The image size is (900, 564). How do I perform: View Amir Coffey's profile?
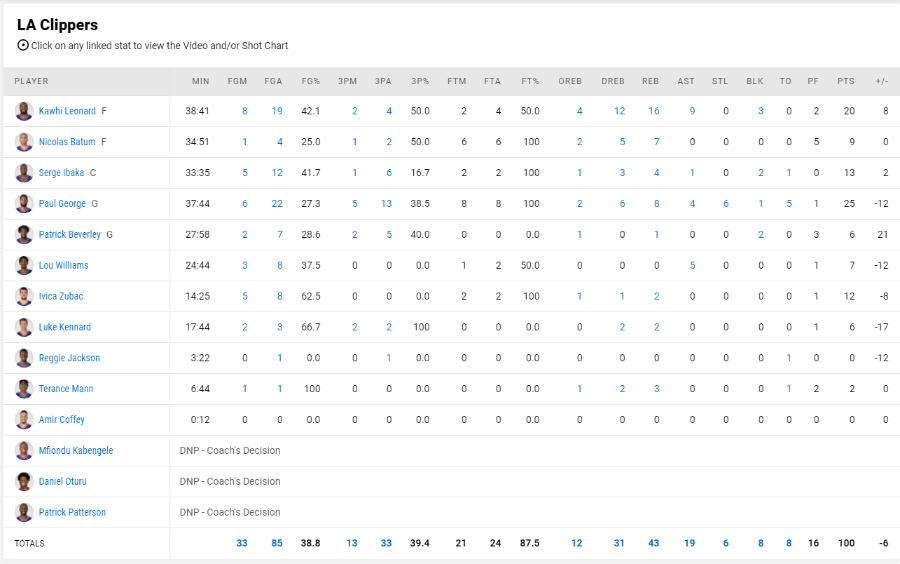[x=61, y=419]
